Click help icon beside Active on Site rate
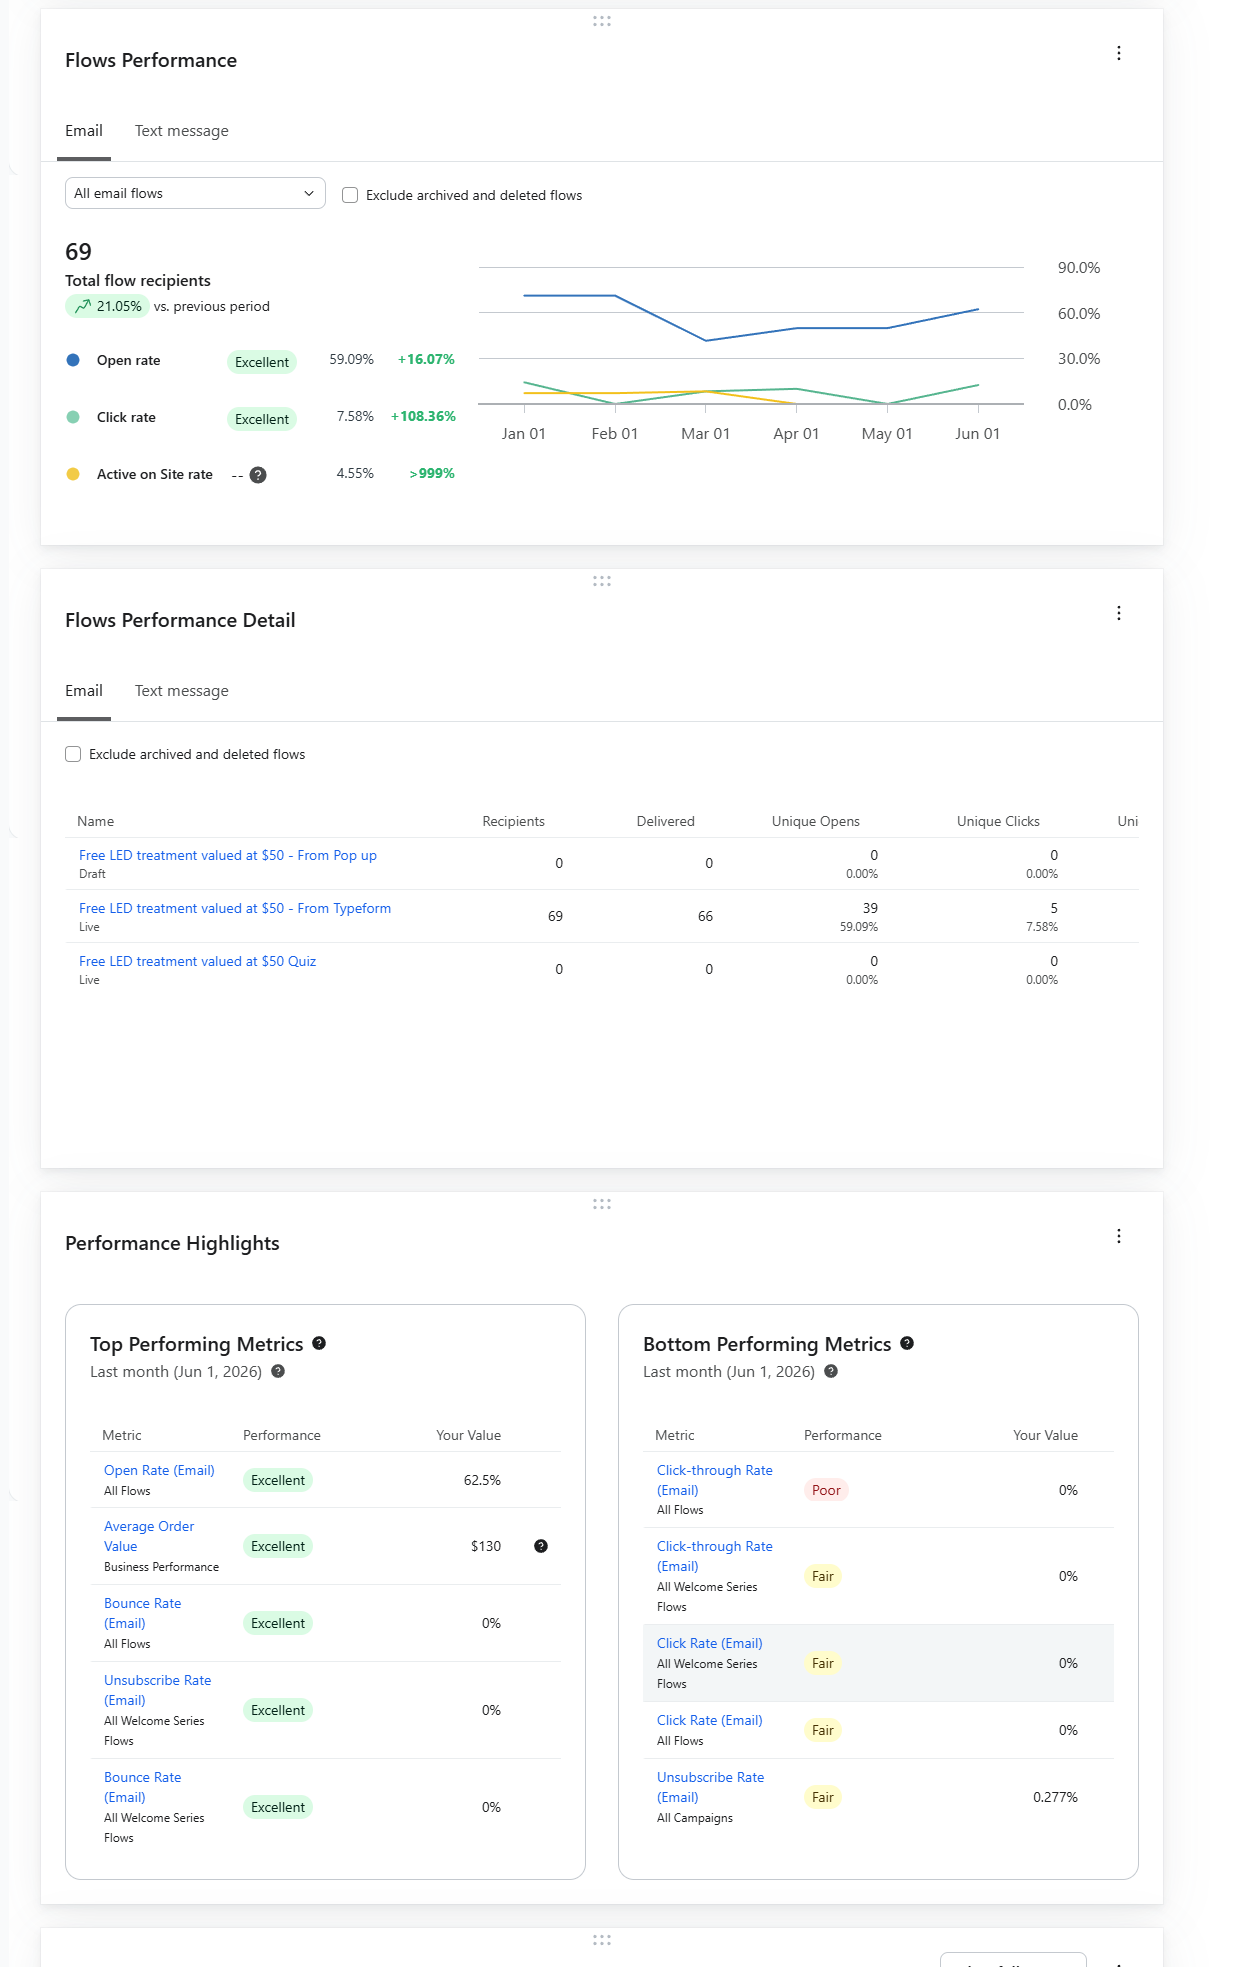The height and width of the screenshot is (1967, 1256). point(258,475)
